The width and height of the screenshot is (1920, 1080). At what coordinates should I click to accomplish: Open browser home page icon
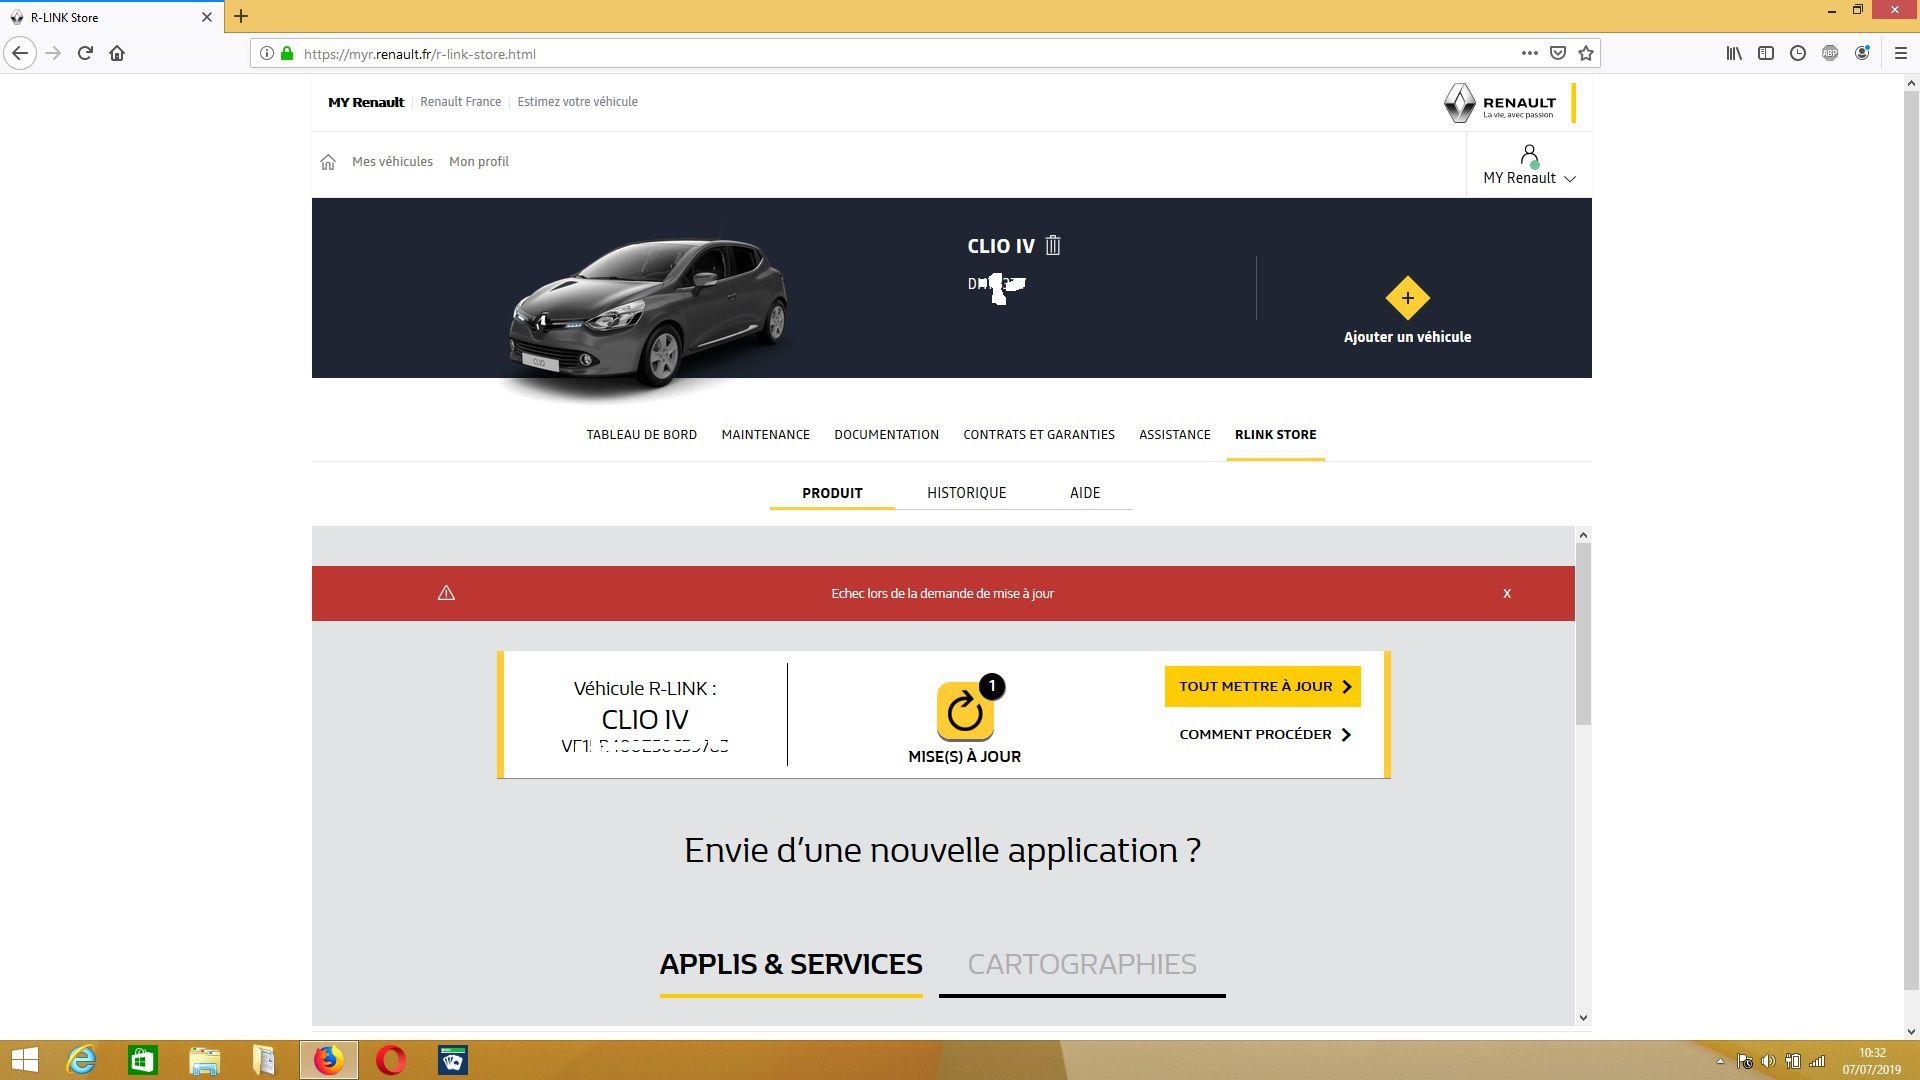pos(117,53)
